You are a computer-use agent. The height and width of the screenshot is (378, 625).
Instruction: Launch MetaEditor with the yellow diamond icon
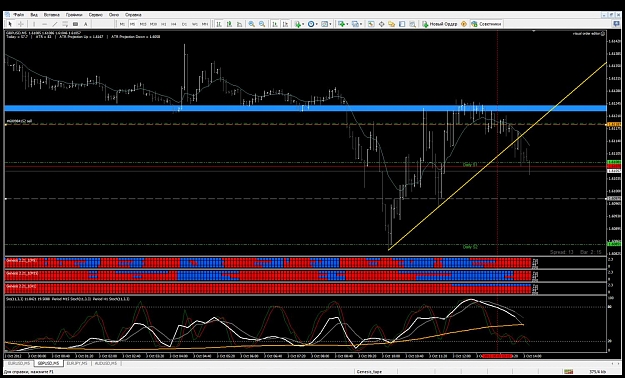click(464, 24)
